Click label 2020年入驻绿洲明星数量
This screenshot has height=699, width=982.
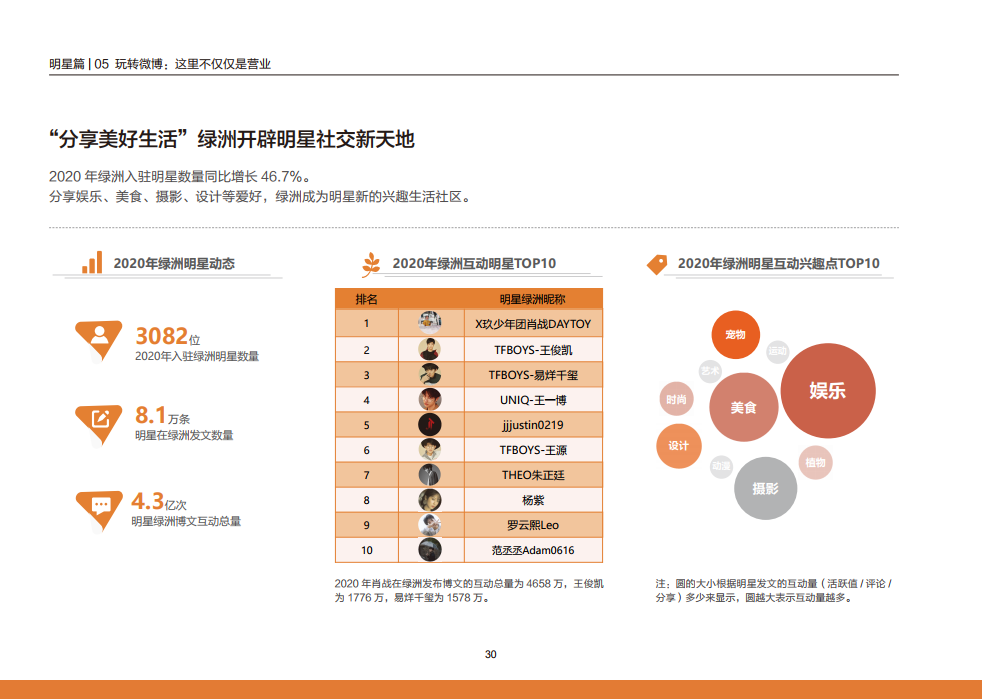(197, 356)
